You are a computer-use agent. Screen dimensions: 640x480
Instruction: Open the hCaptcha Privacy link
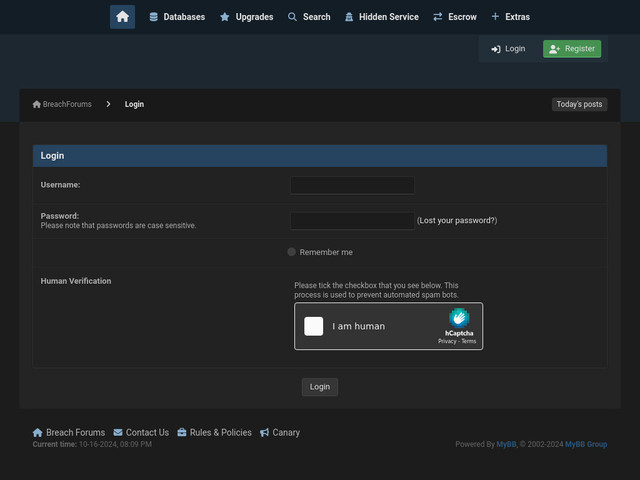coord(447,341)
